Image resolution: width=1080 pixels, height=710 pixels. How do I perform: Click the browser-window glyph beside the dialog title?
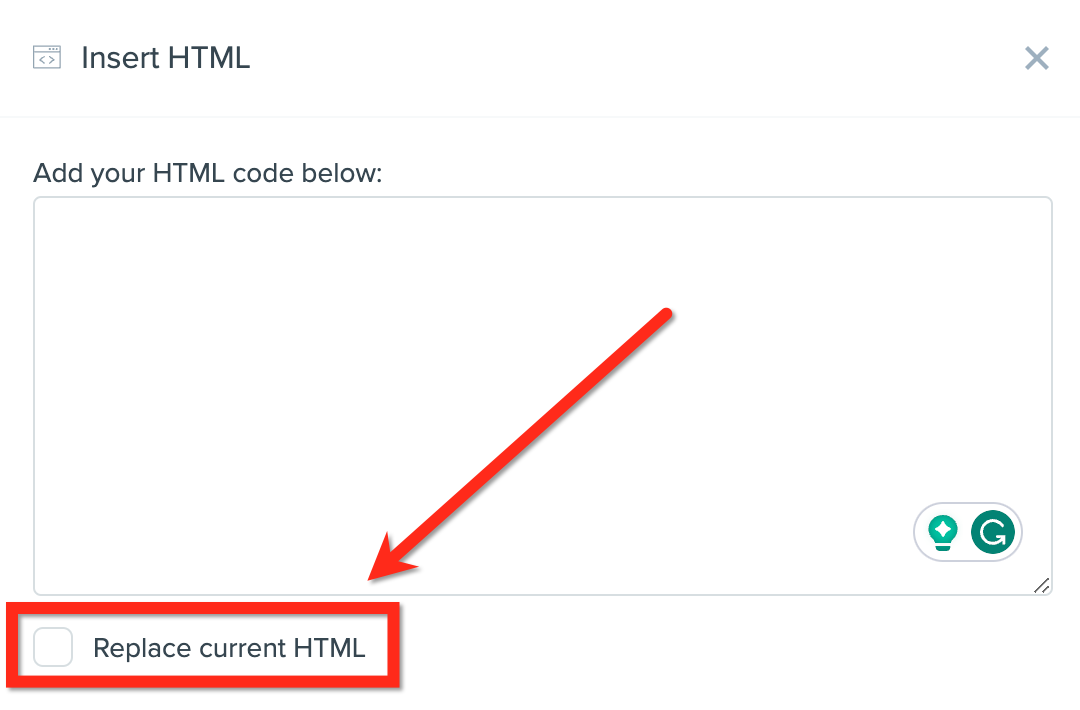(x=46, y=58)
